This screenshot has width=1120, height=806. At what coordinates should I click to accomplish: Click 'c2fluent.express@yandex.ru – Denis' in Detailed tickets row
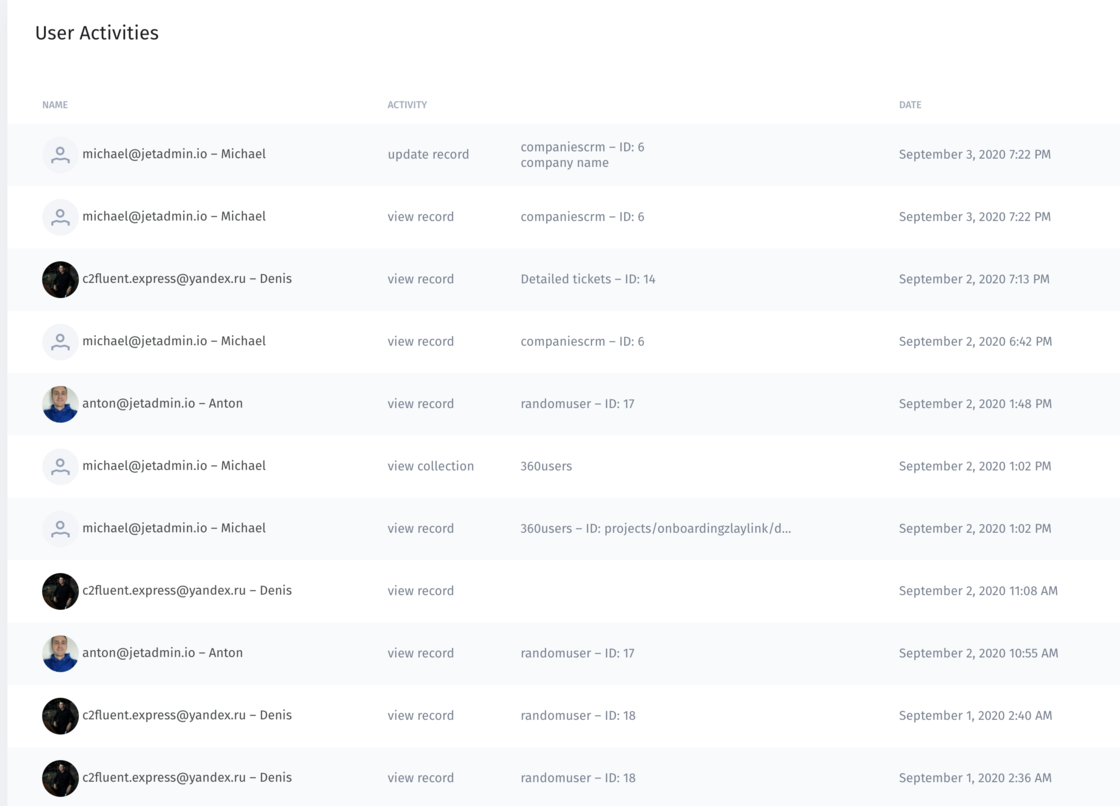click(187, 279)
